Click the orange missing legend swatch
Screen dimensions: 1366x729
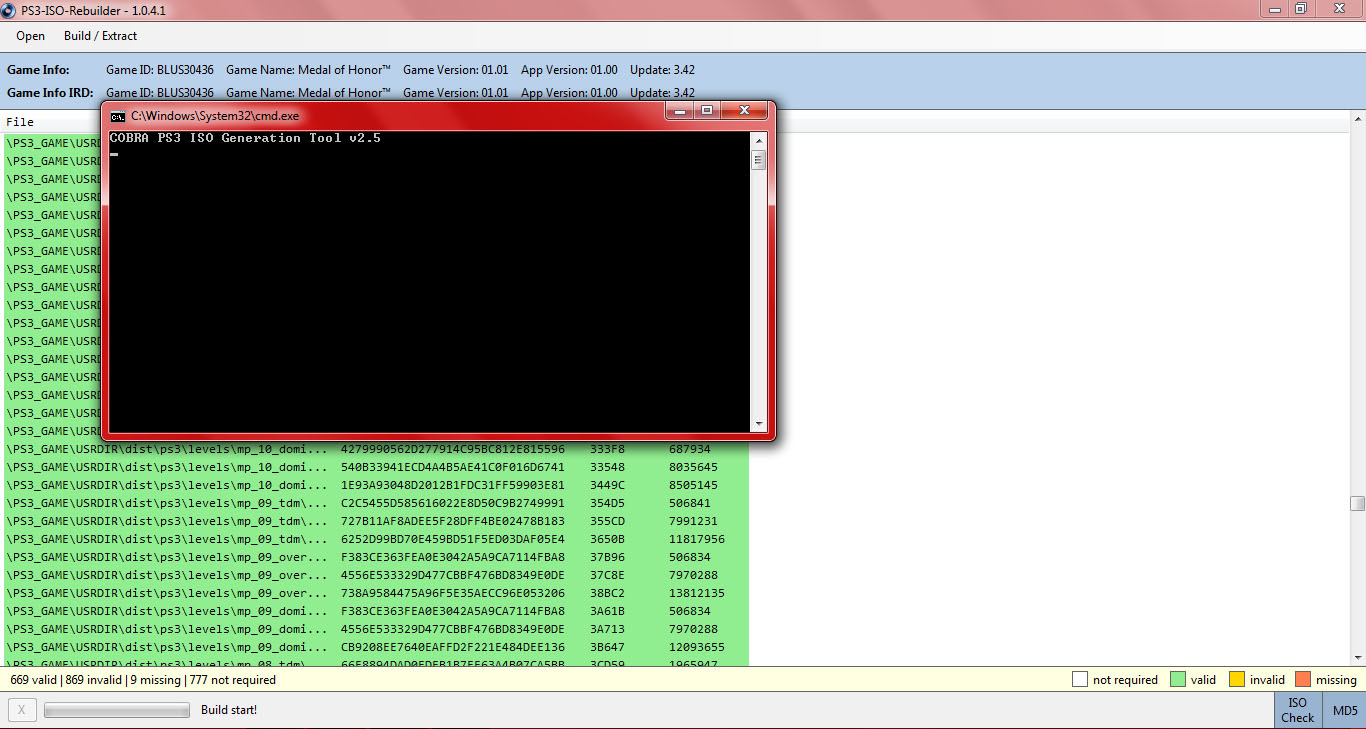click(x=1302, y=680)
